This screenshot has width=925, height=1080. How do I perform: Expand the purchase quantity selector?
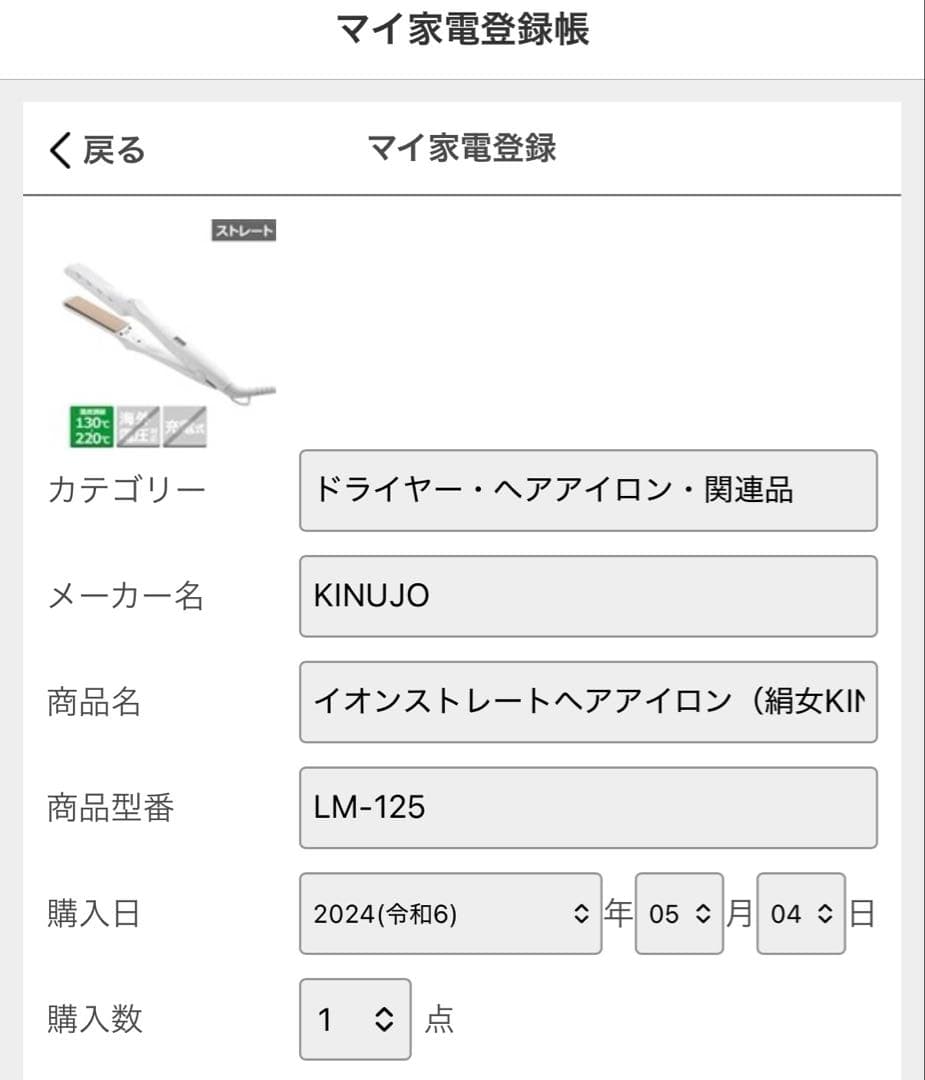355,1019
